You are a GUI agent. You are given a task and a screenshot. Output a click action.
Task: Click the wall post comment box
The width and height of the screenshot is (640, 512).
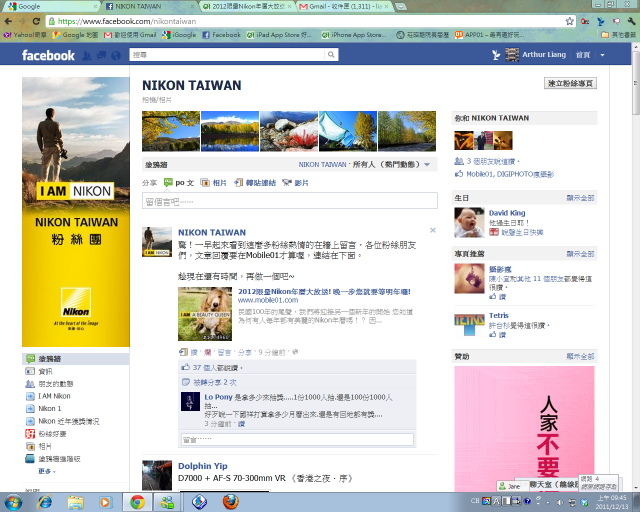pyautogui.click(x=290, y=201)
